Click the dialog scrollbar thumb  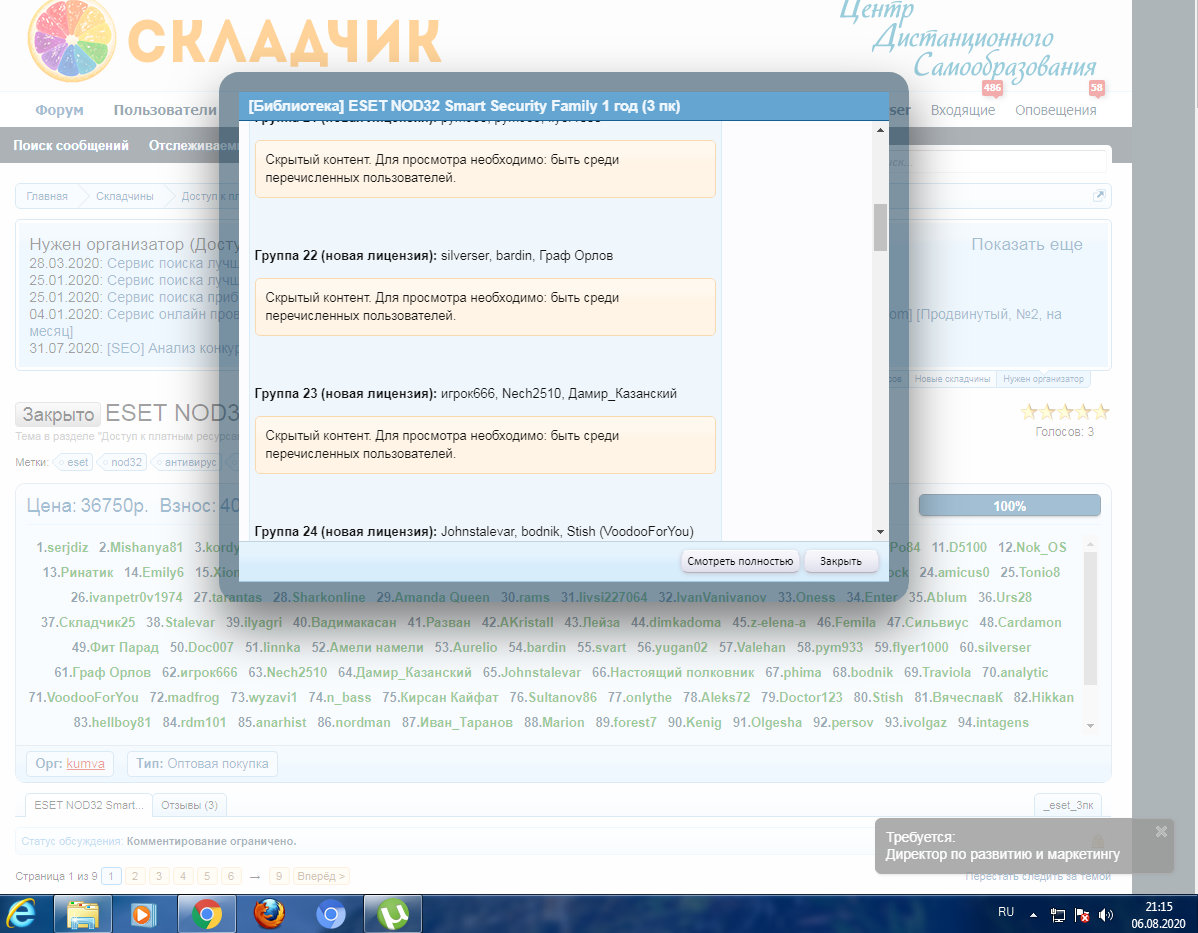(x=880, y=227)
